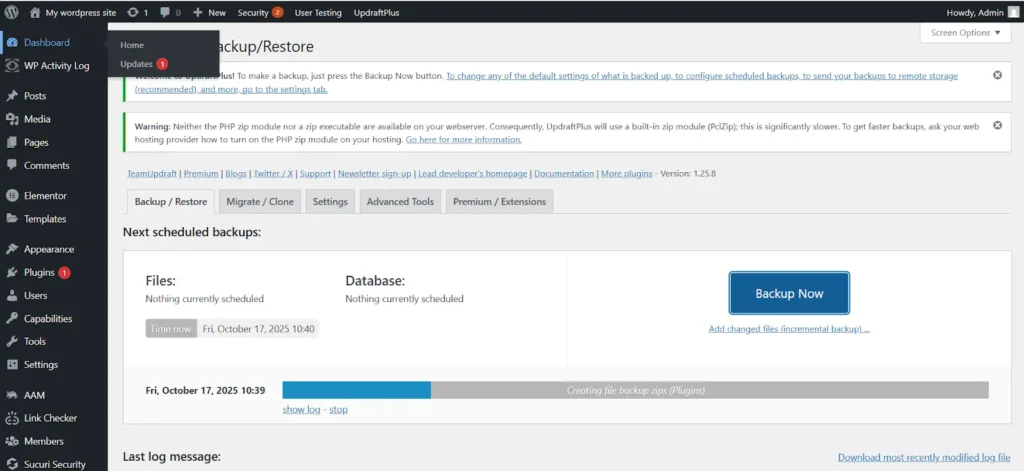The height and width of the screenshot is (471, 1024).
Task: Switch to the Backup / Restore tab
Action: tap(170, 201)
